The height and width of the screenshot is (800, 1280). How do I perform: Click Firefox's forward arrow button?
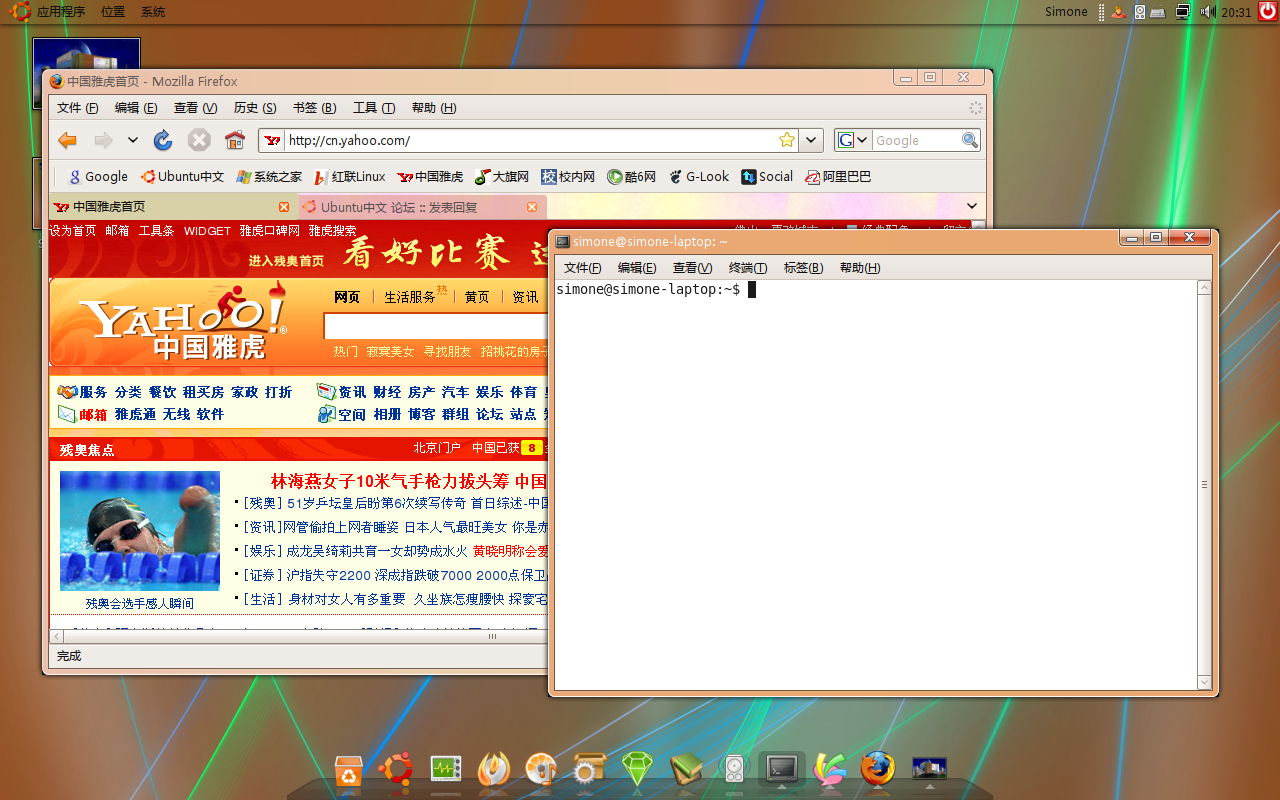pyautogui.click(x=103, y=140)
